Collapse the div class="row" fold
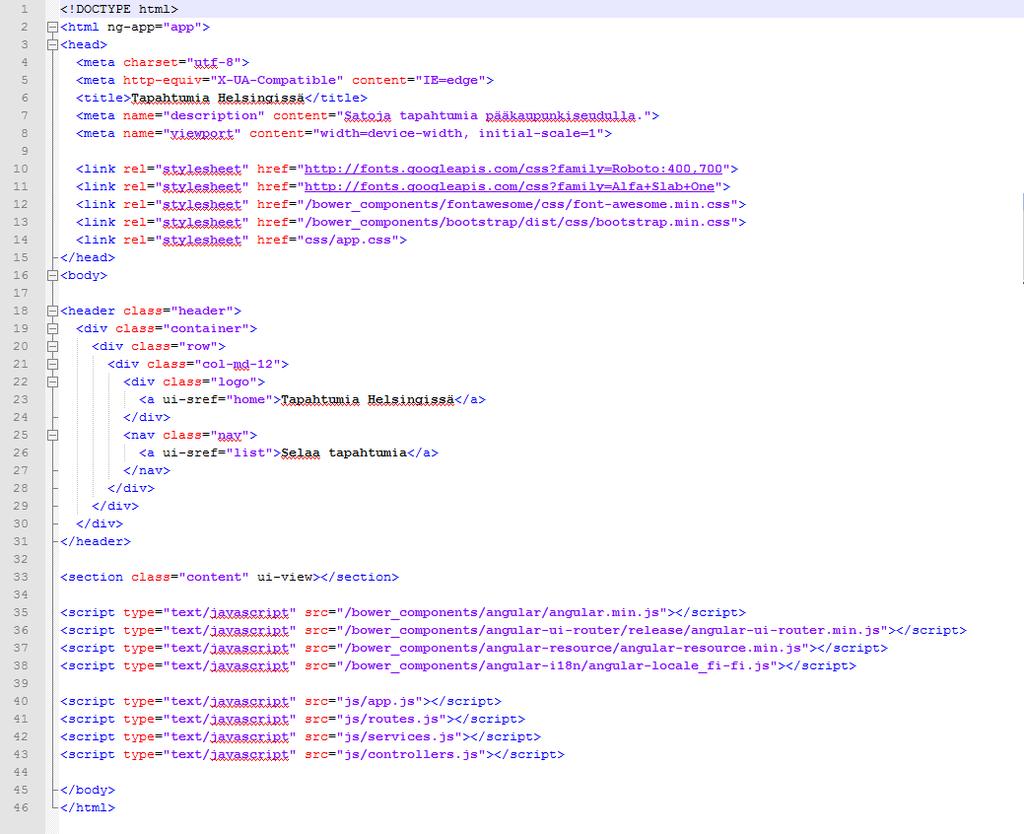1024x834 pixels. click(x=52, y=346)
